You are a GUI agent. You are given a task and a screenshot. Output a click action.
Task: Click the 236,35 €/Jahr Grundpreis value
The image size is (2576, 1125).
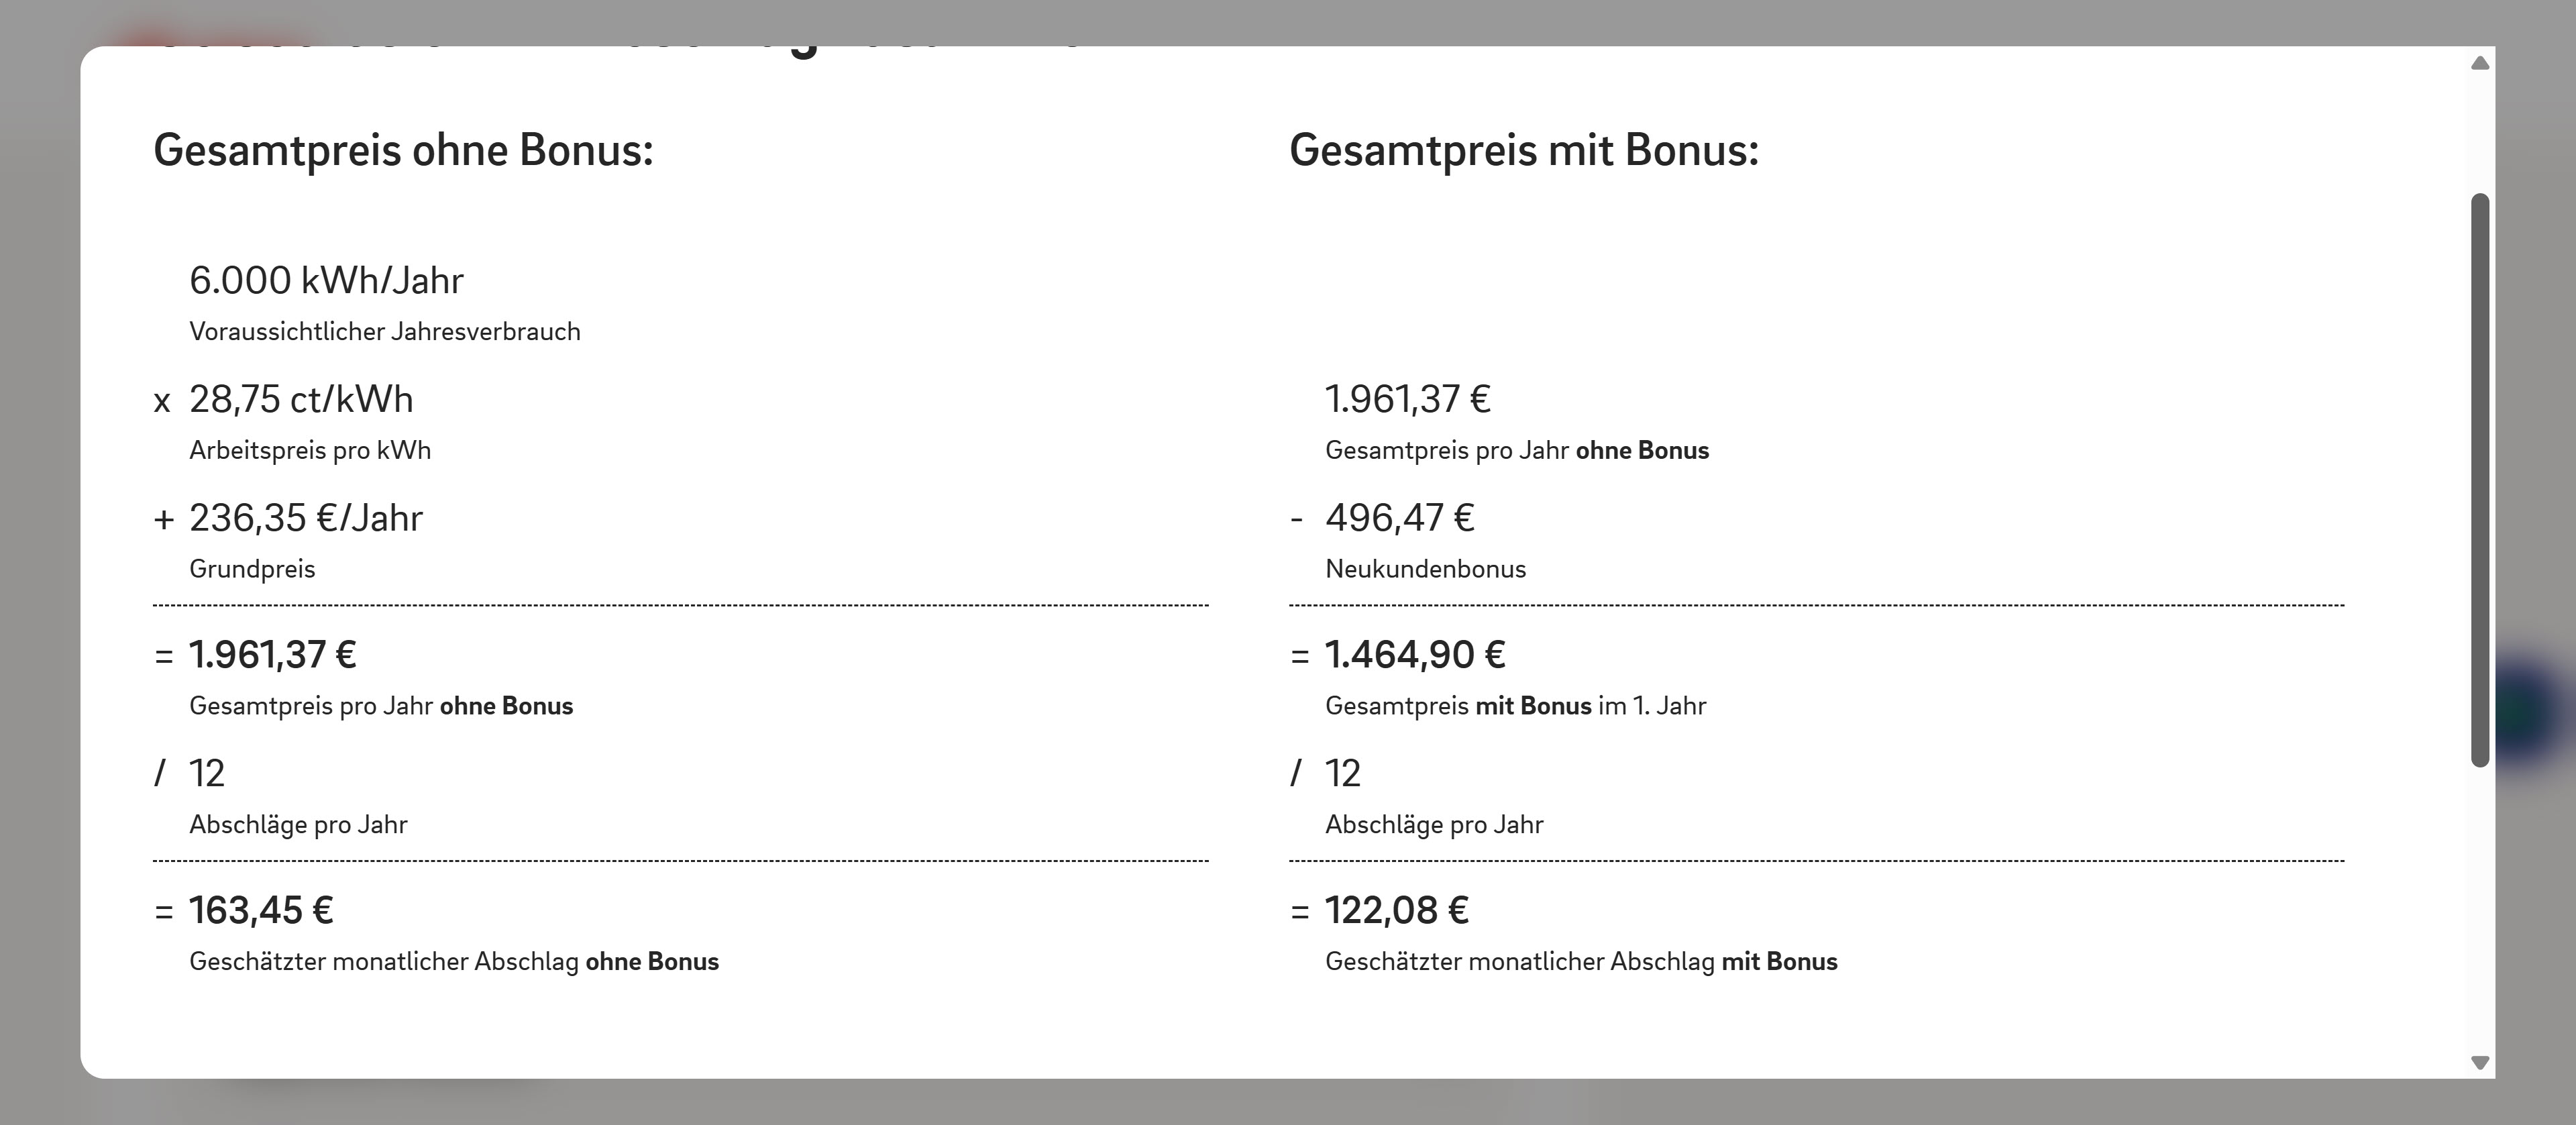306,518
